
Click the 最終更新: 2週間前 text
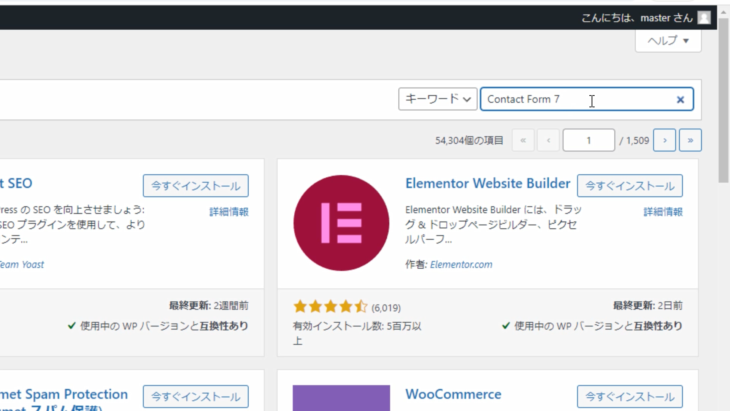point(209,305)
